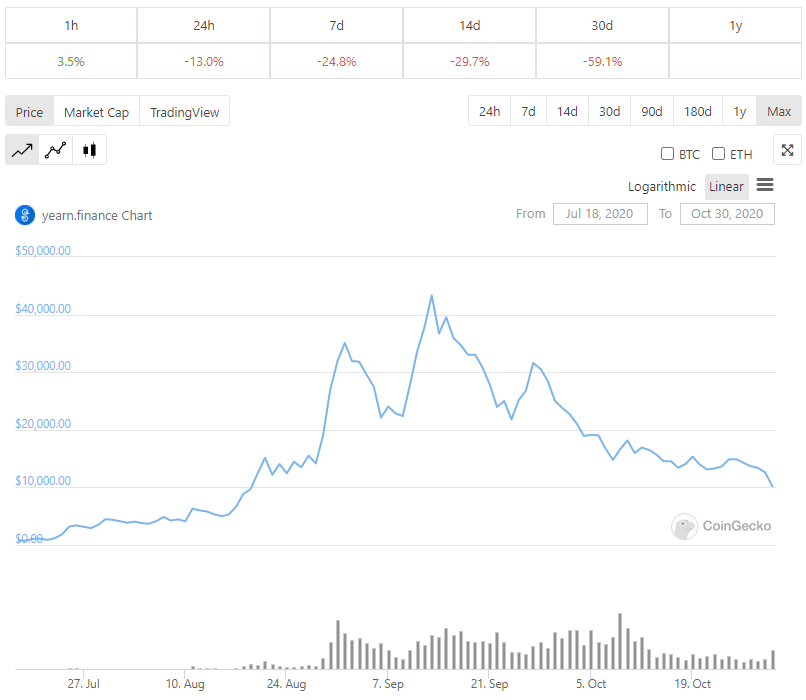Set chart range to 24h
806x700 pixels.
489,111
